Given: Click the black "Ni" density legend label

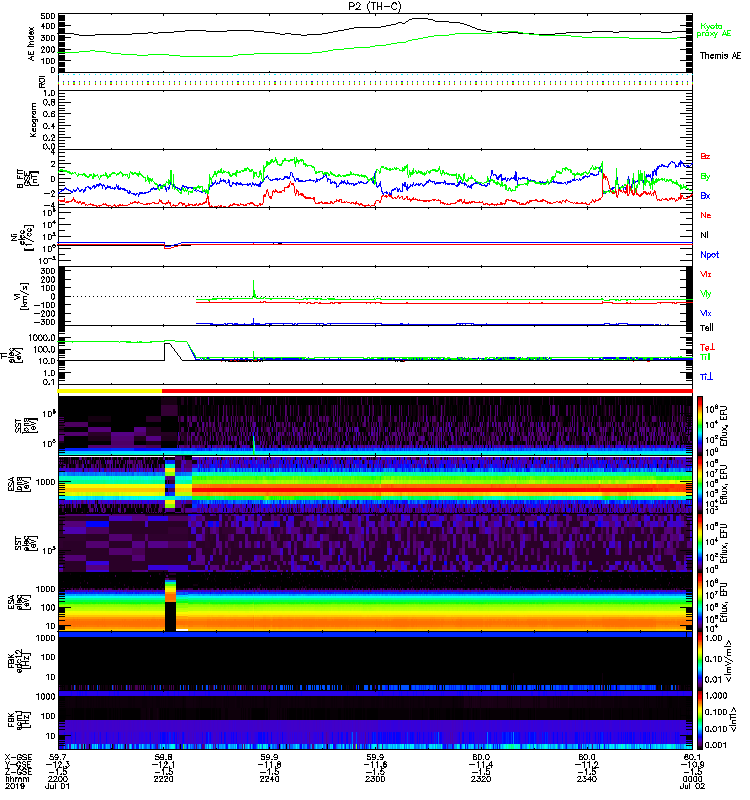Looking at the screenshot, I should [704, 235].
